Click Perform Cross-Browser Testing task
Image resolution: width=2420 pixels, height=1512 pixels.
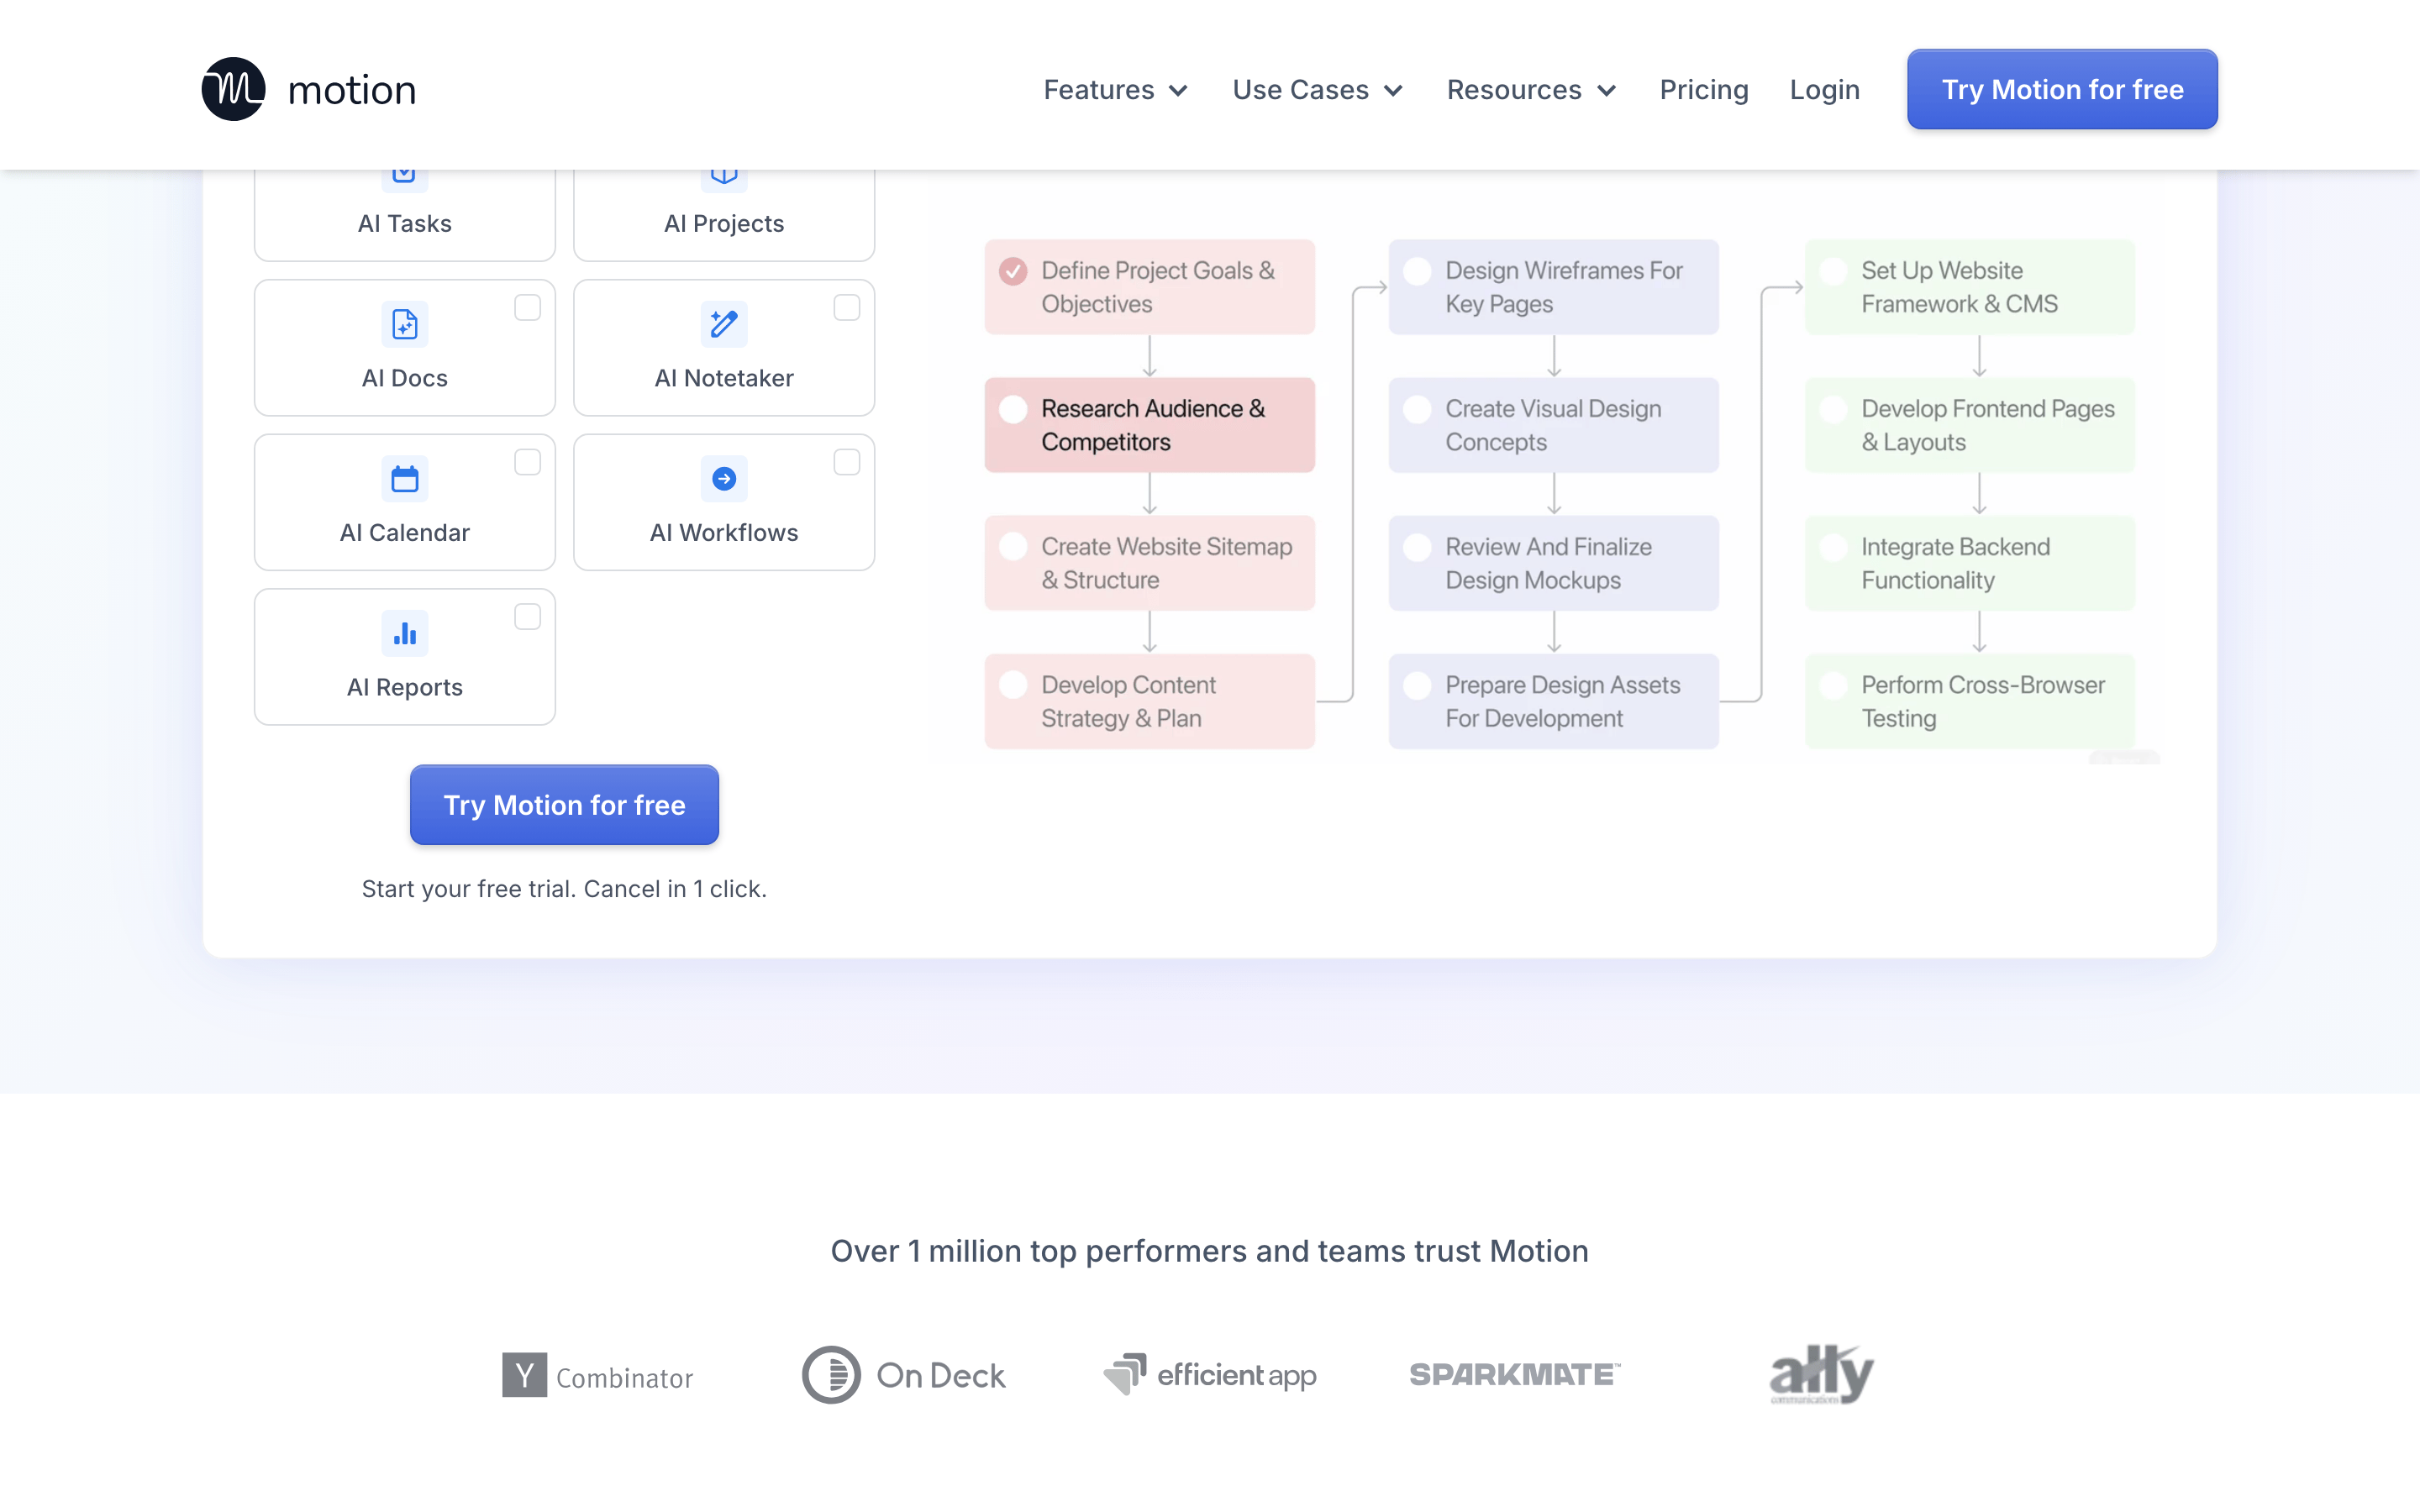click(1969, 701)
